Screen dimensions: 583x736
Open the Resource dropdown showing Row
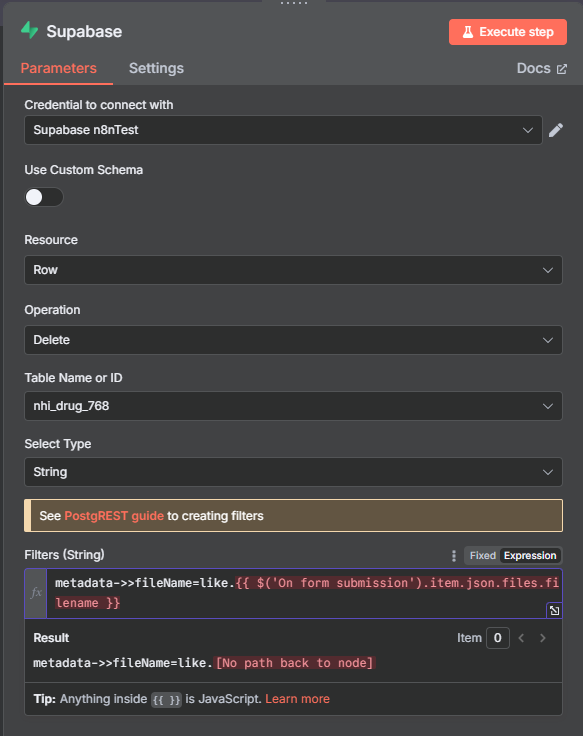[293, 270]
